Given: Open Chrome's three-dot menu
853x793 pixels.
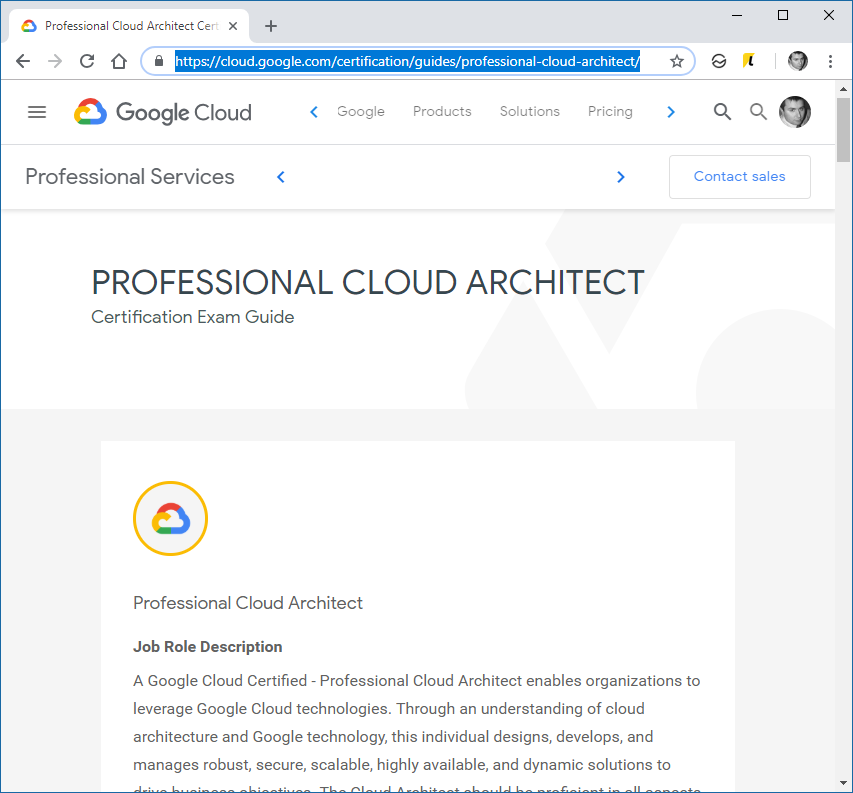Looking at the screenshot, I should point(830,61).
